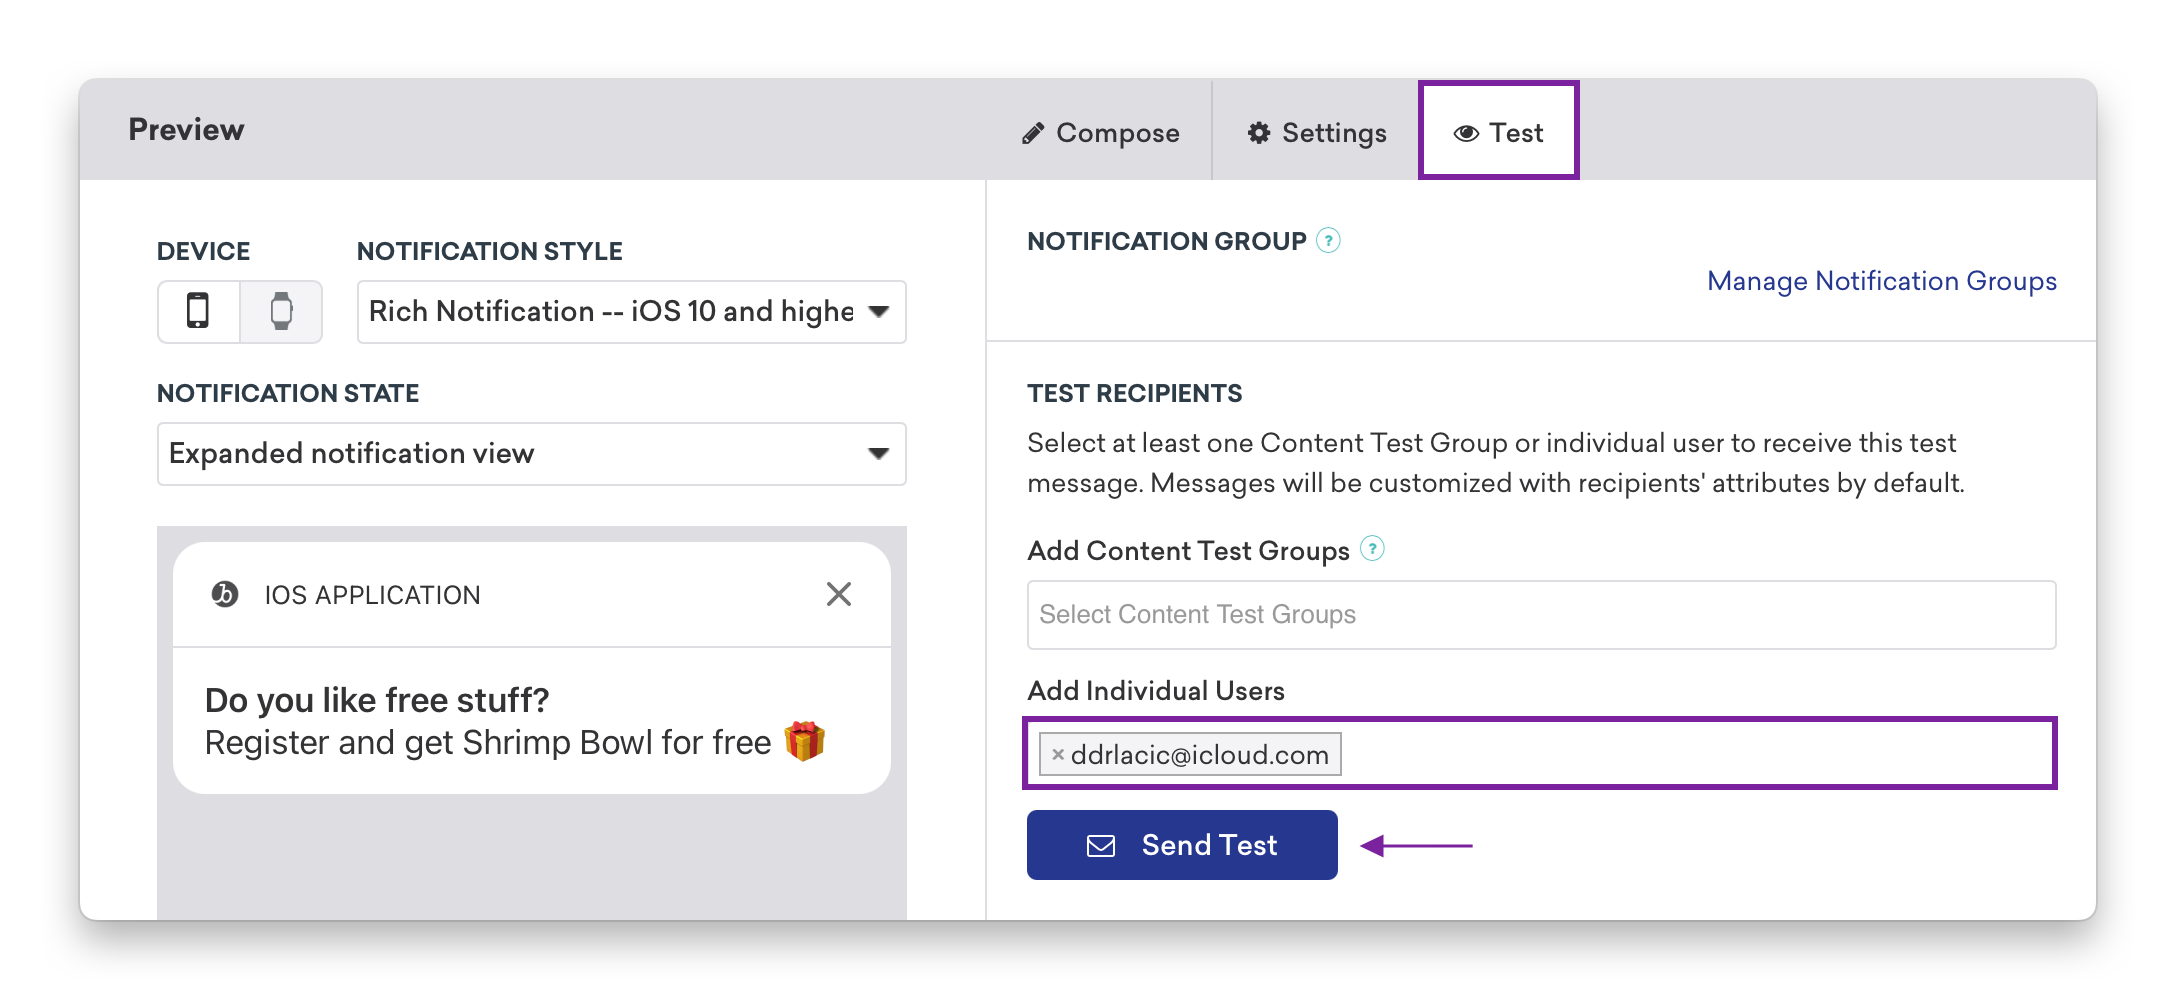The width and height of the screenshot is (2176, 1000).
Task: Select the phone device preview icon
Action: tap(198, 311)
